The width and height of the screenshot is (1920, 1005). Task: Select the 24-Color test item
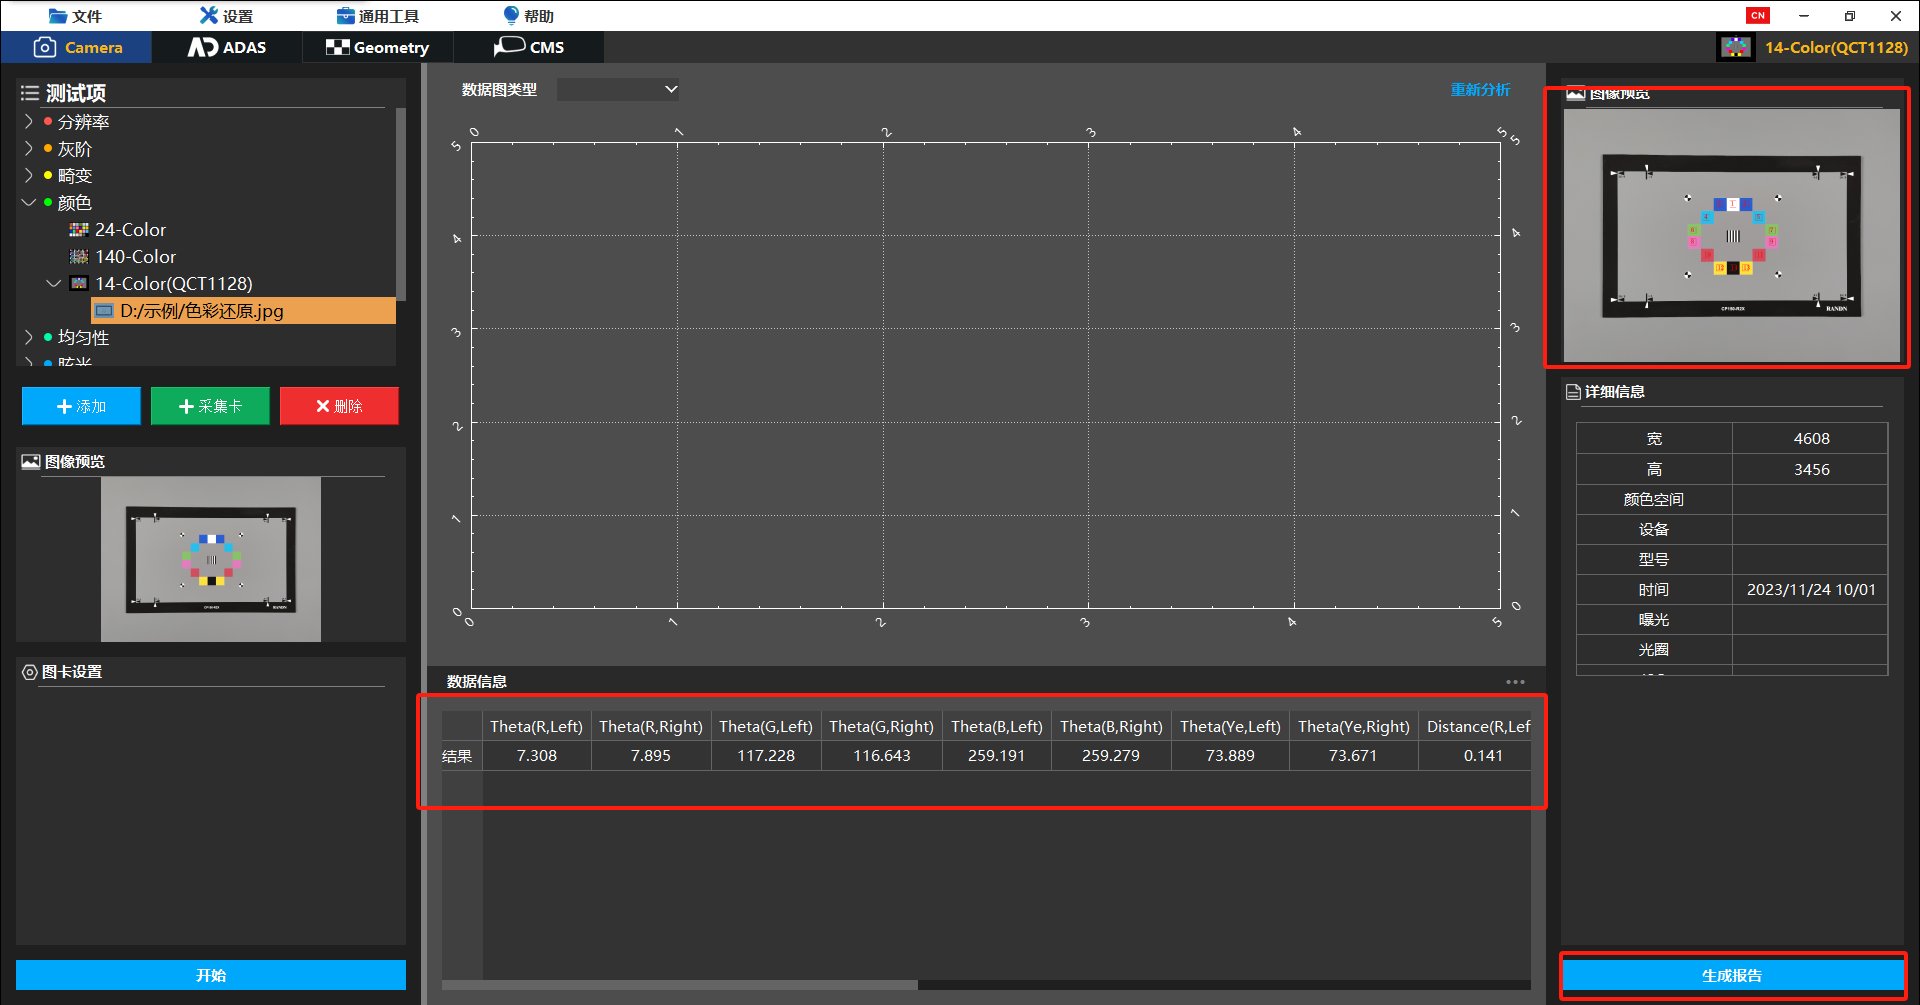(x=130, y=230)
